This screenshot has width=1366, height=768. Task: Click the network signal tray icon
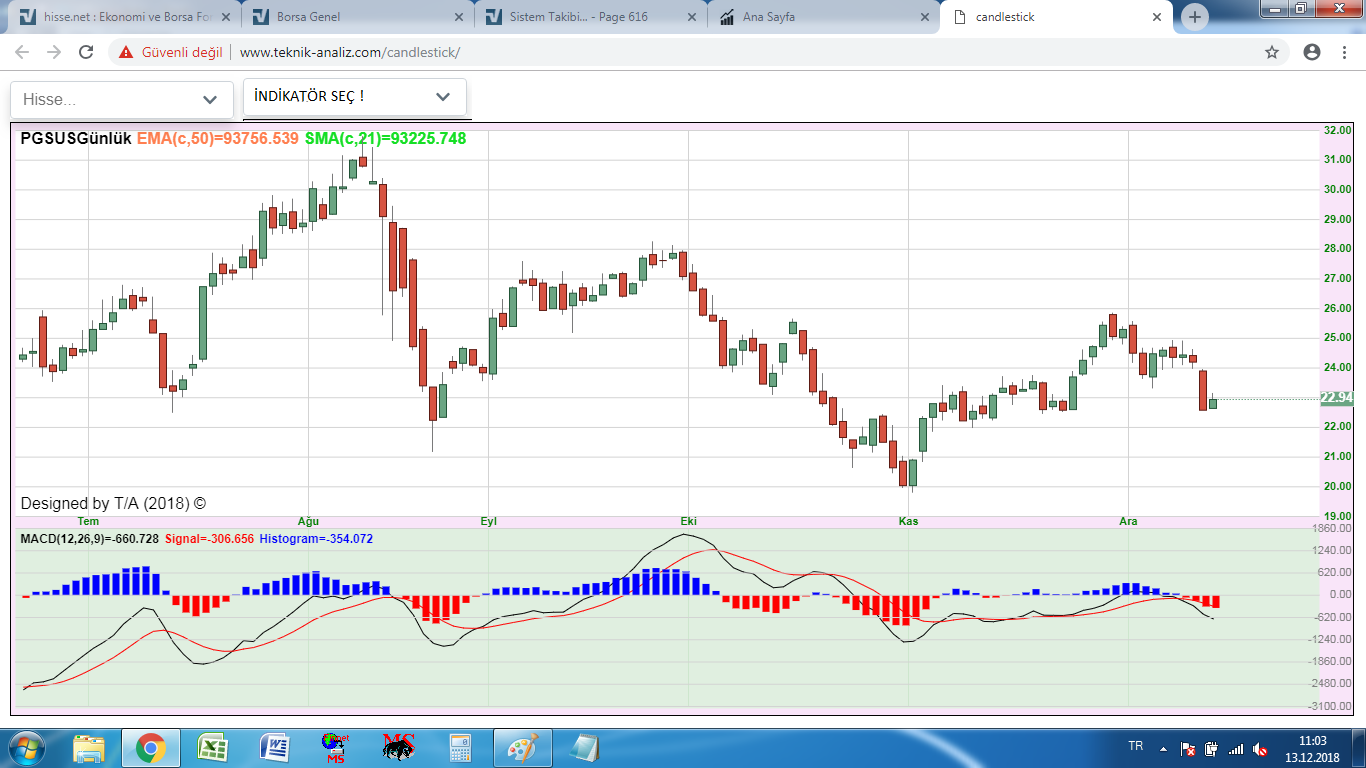1236,748
